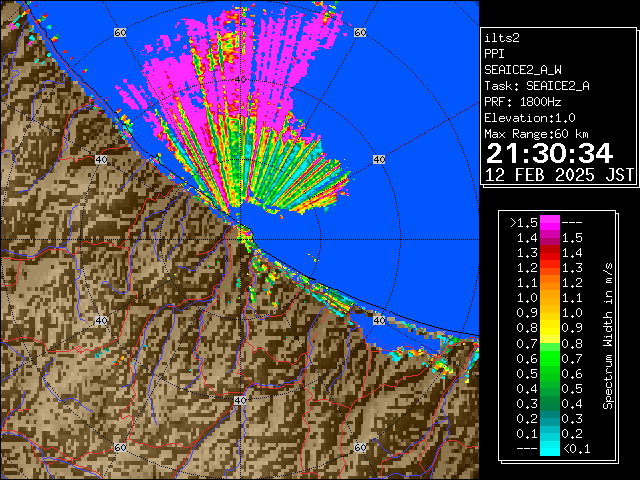Click the '---' entry atop the legend's right column

tap(572, 223)
